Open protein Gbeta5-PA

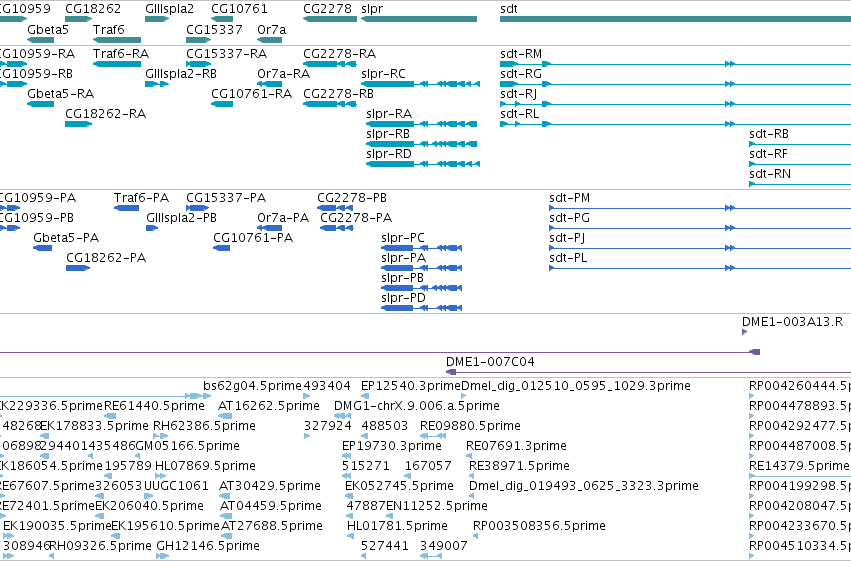click(66, 238)
